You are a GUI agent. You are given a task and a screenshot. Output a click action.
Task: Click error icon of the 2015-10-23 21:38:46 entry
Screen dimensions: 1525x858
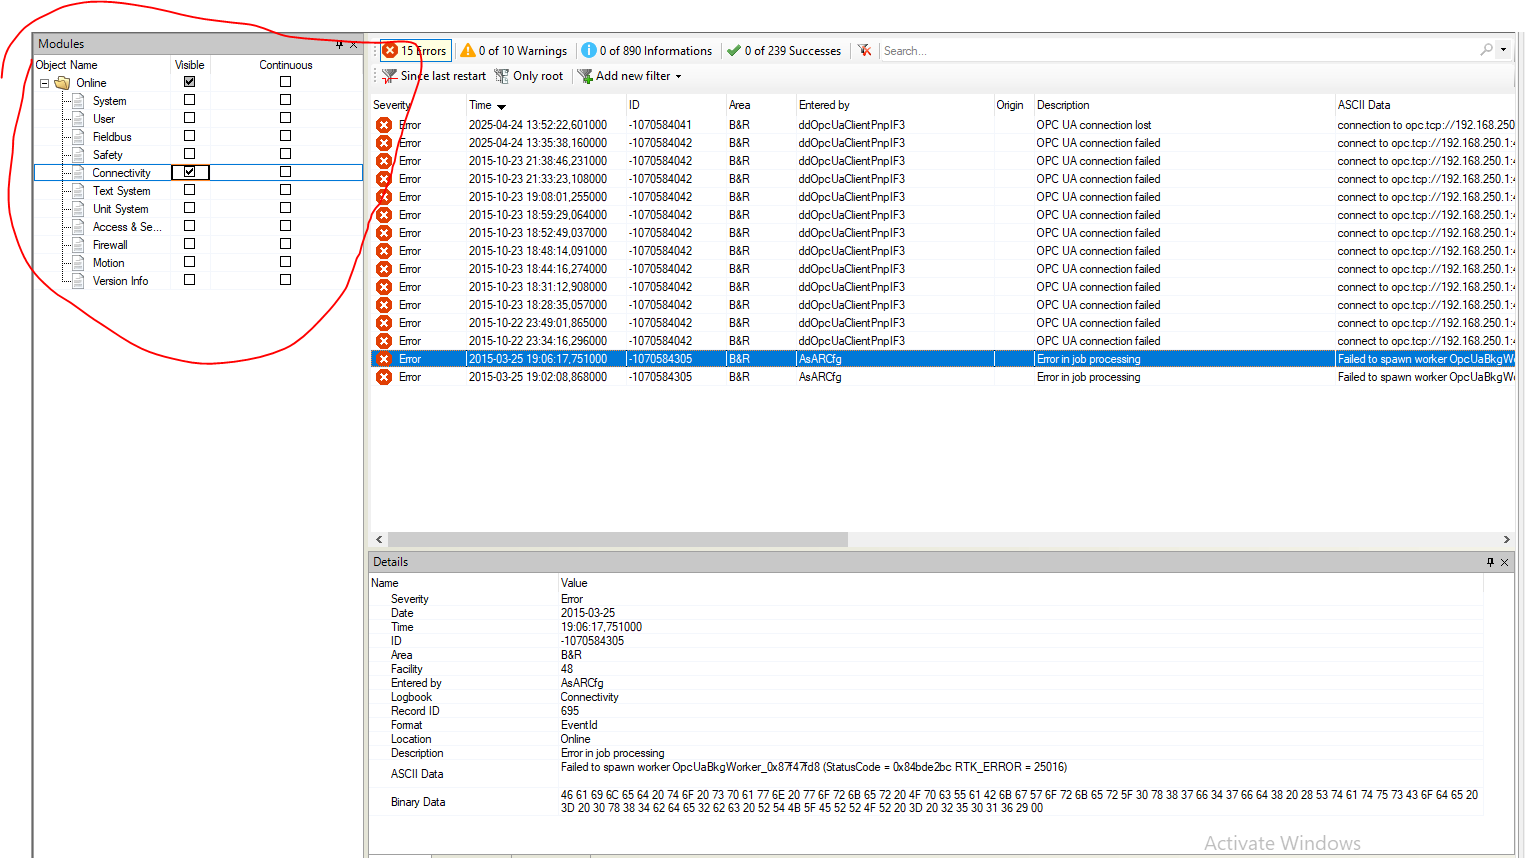(384, 161)
